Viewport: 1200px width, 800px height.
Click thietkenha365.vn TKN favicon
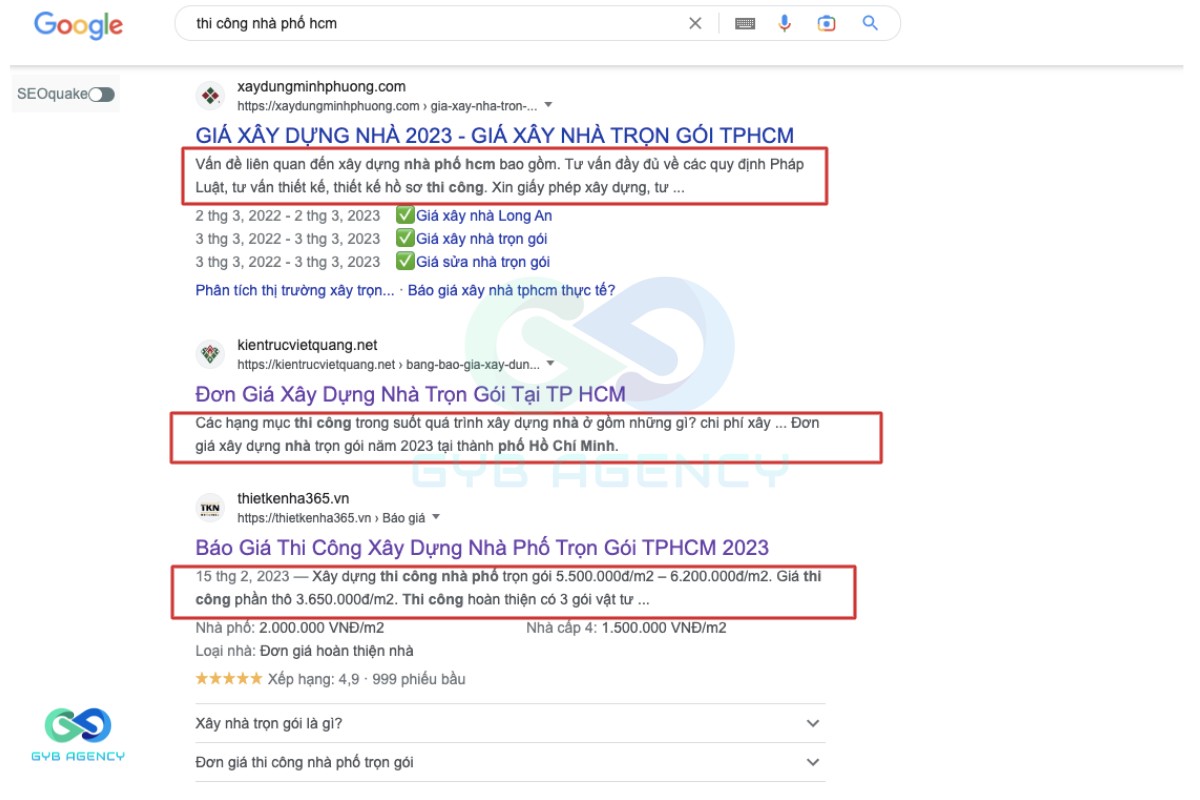click(210, 507)
